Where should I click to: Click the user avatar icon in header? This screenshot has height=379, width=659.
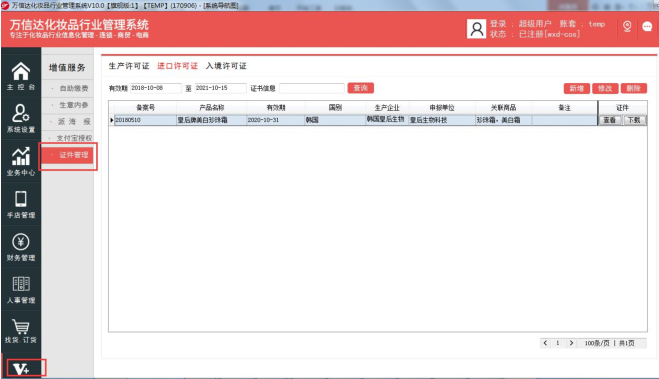(x=476, y=29)
